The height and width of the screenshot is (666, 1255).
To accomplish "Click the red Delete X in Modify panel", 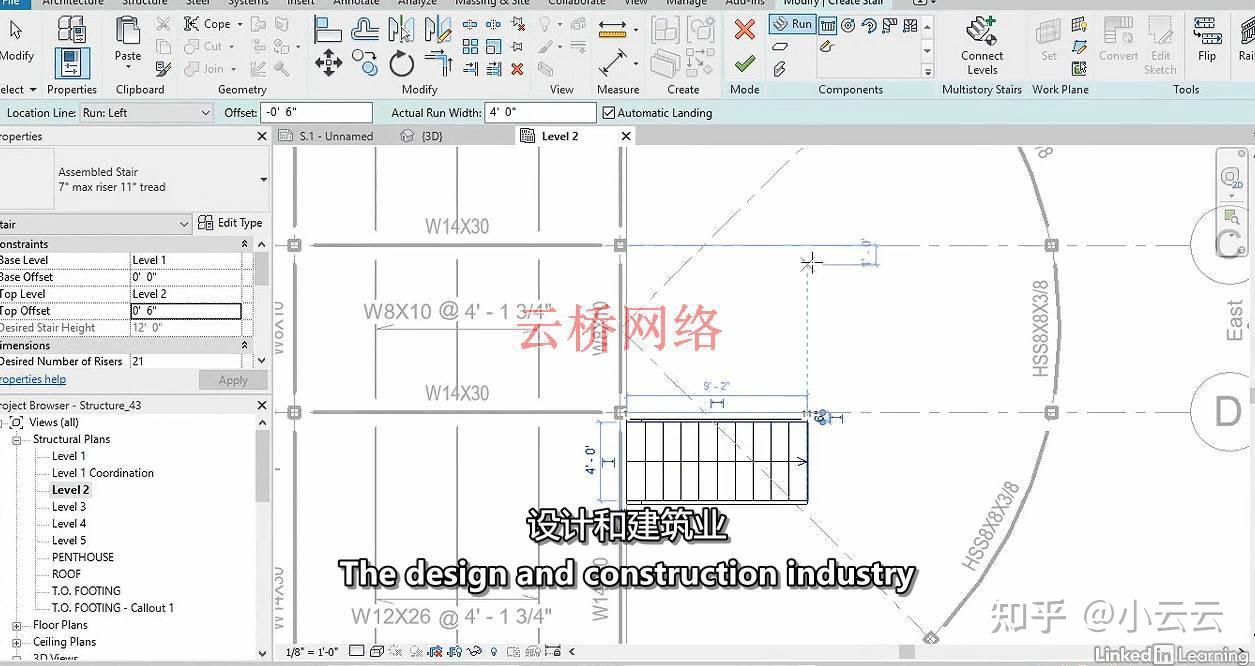I will (517, 69).
